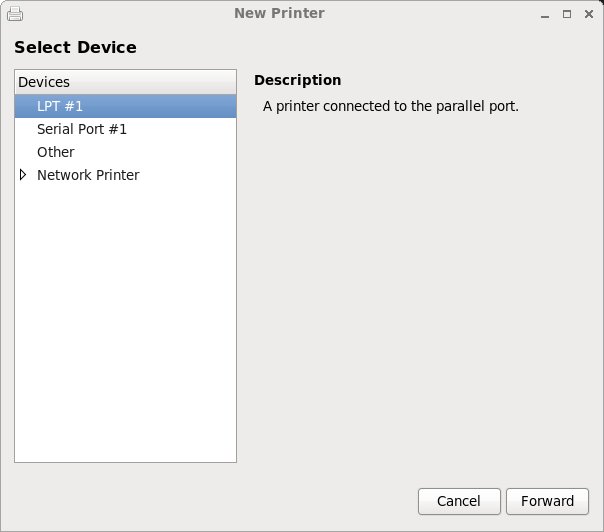This screenshot has width=604, height=532.
Task: Choose Other from the devices list
Action: (56, 152)
